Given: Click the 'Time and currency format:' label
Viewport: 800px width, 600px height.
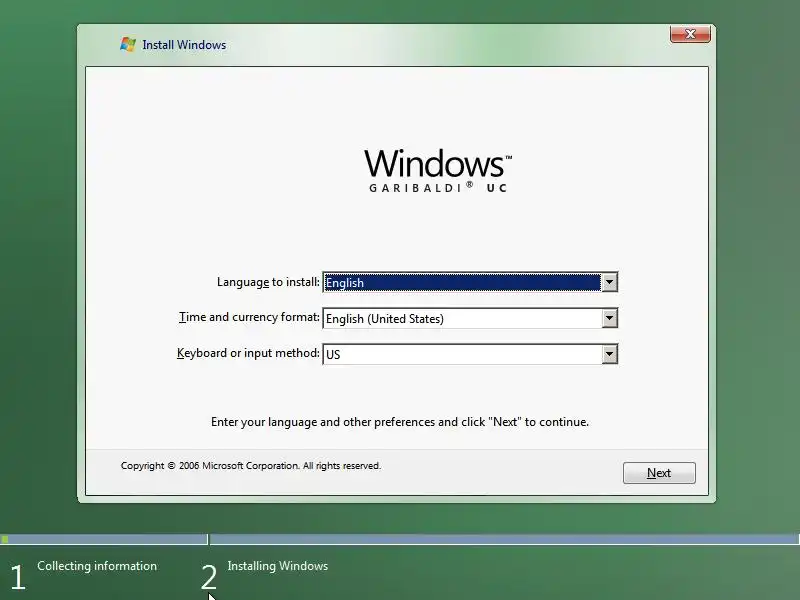Looking at the screenshot, I should (x=249, y=317).
